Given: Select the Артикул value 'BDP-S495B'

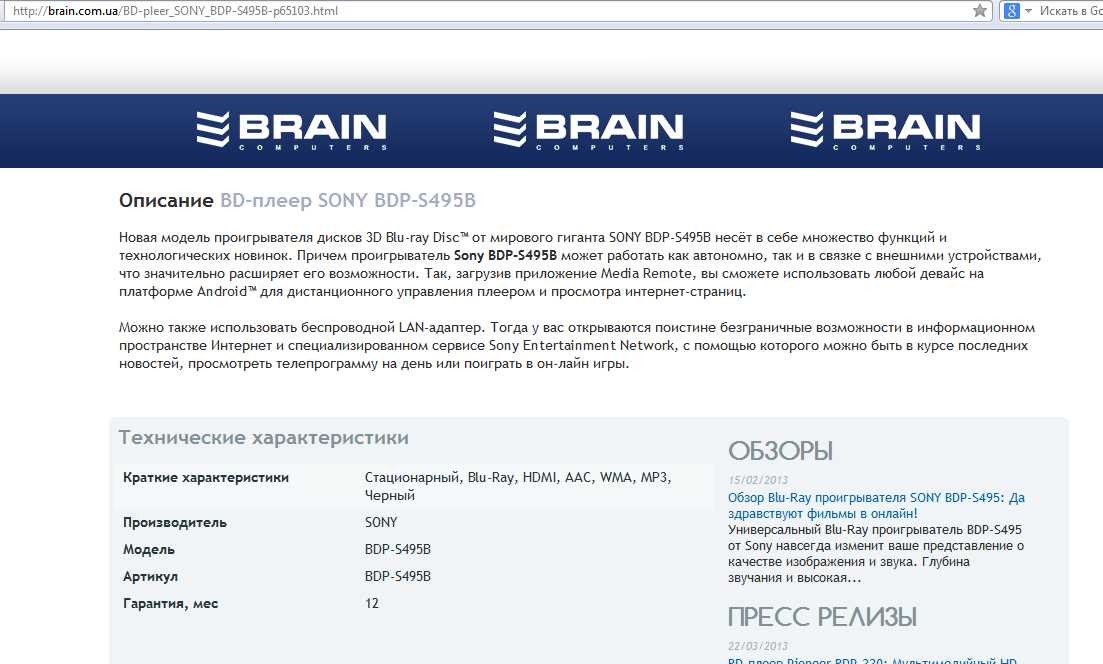Looking at the screenshot, I should coord(397,576).
